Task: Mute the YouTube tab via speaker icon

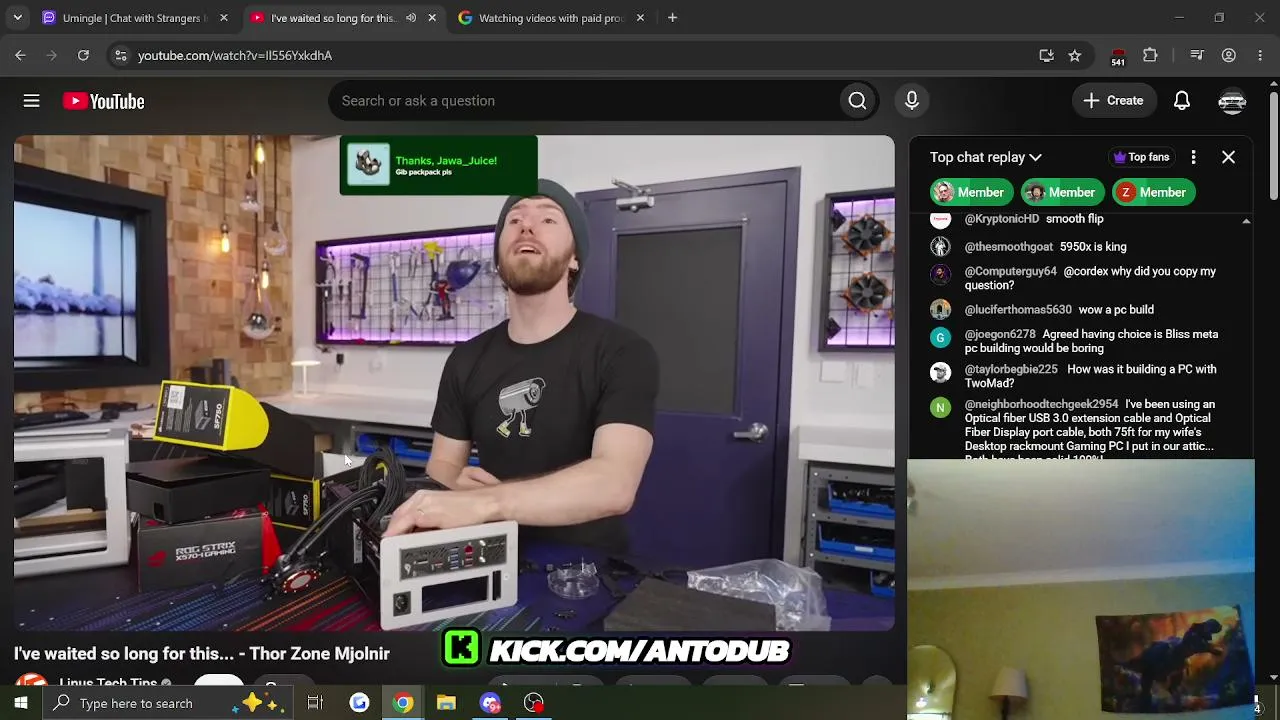Action: click(411, 18)
